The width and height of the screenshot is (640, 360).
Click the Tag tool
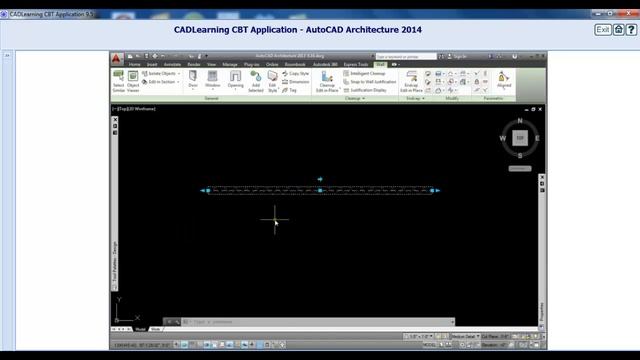click(x=289, y=90)
